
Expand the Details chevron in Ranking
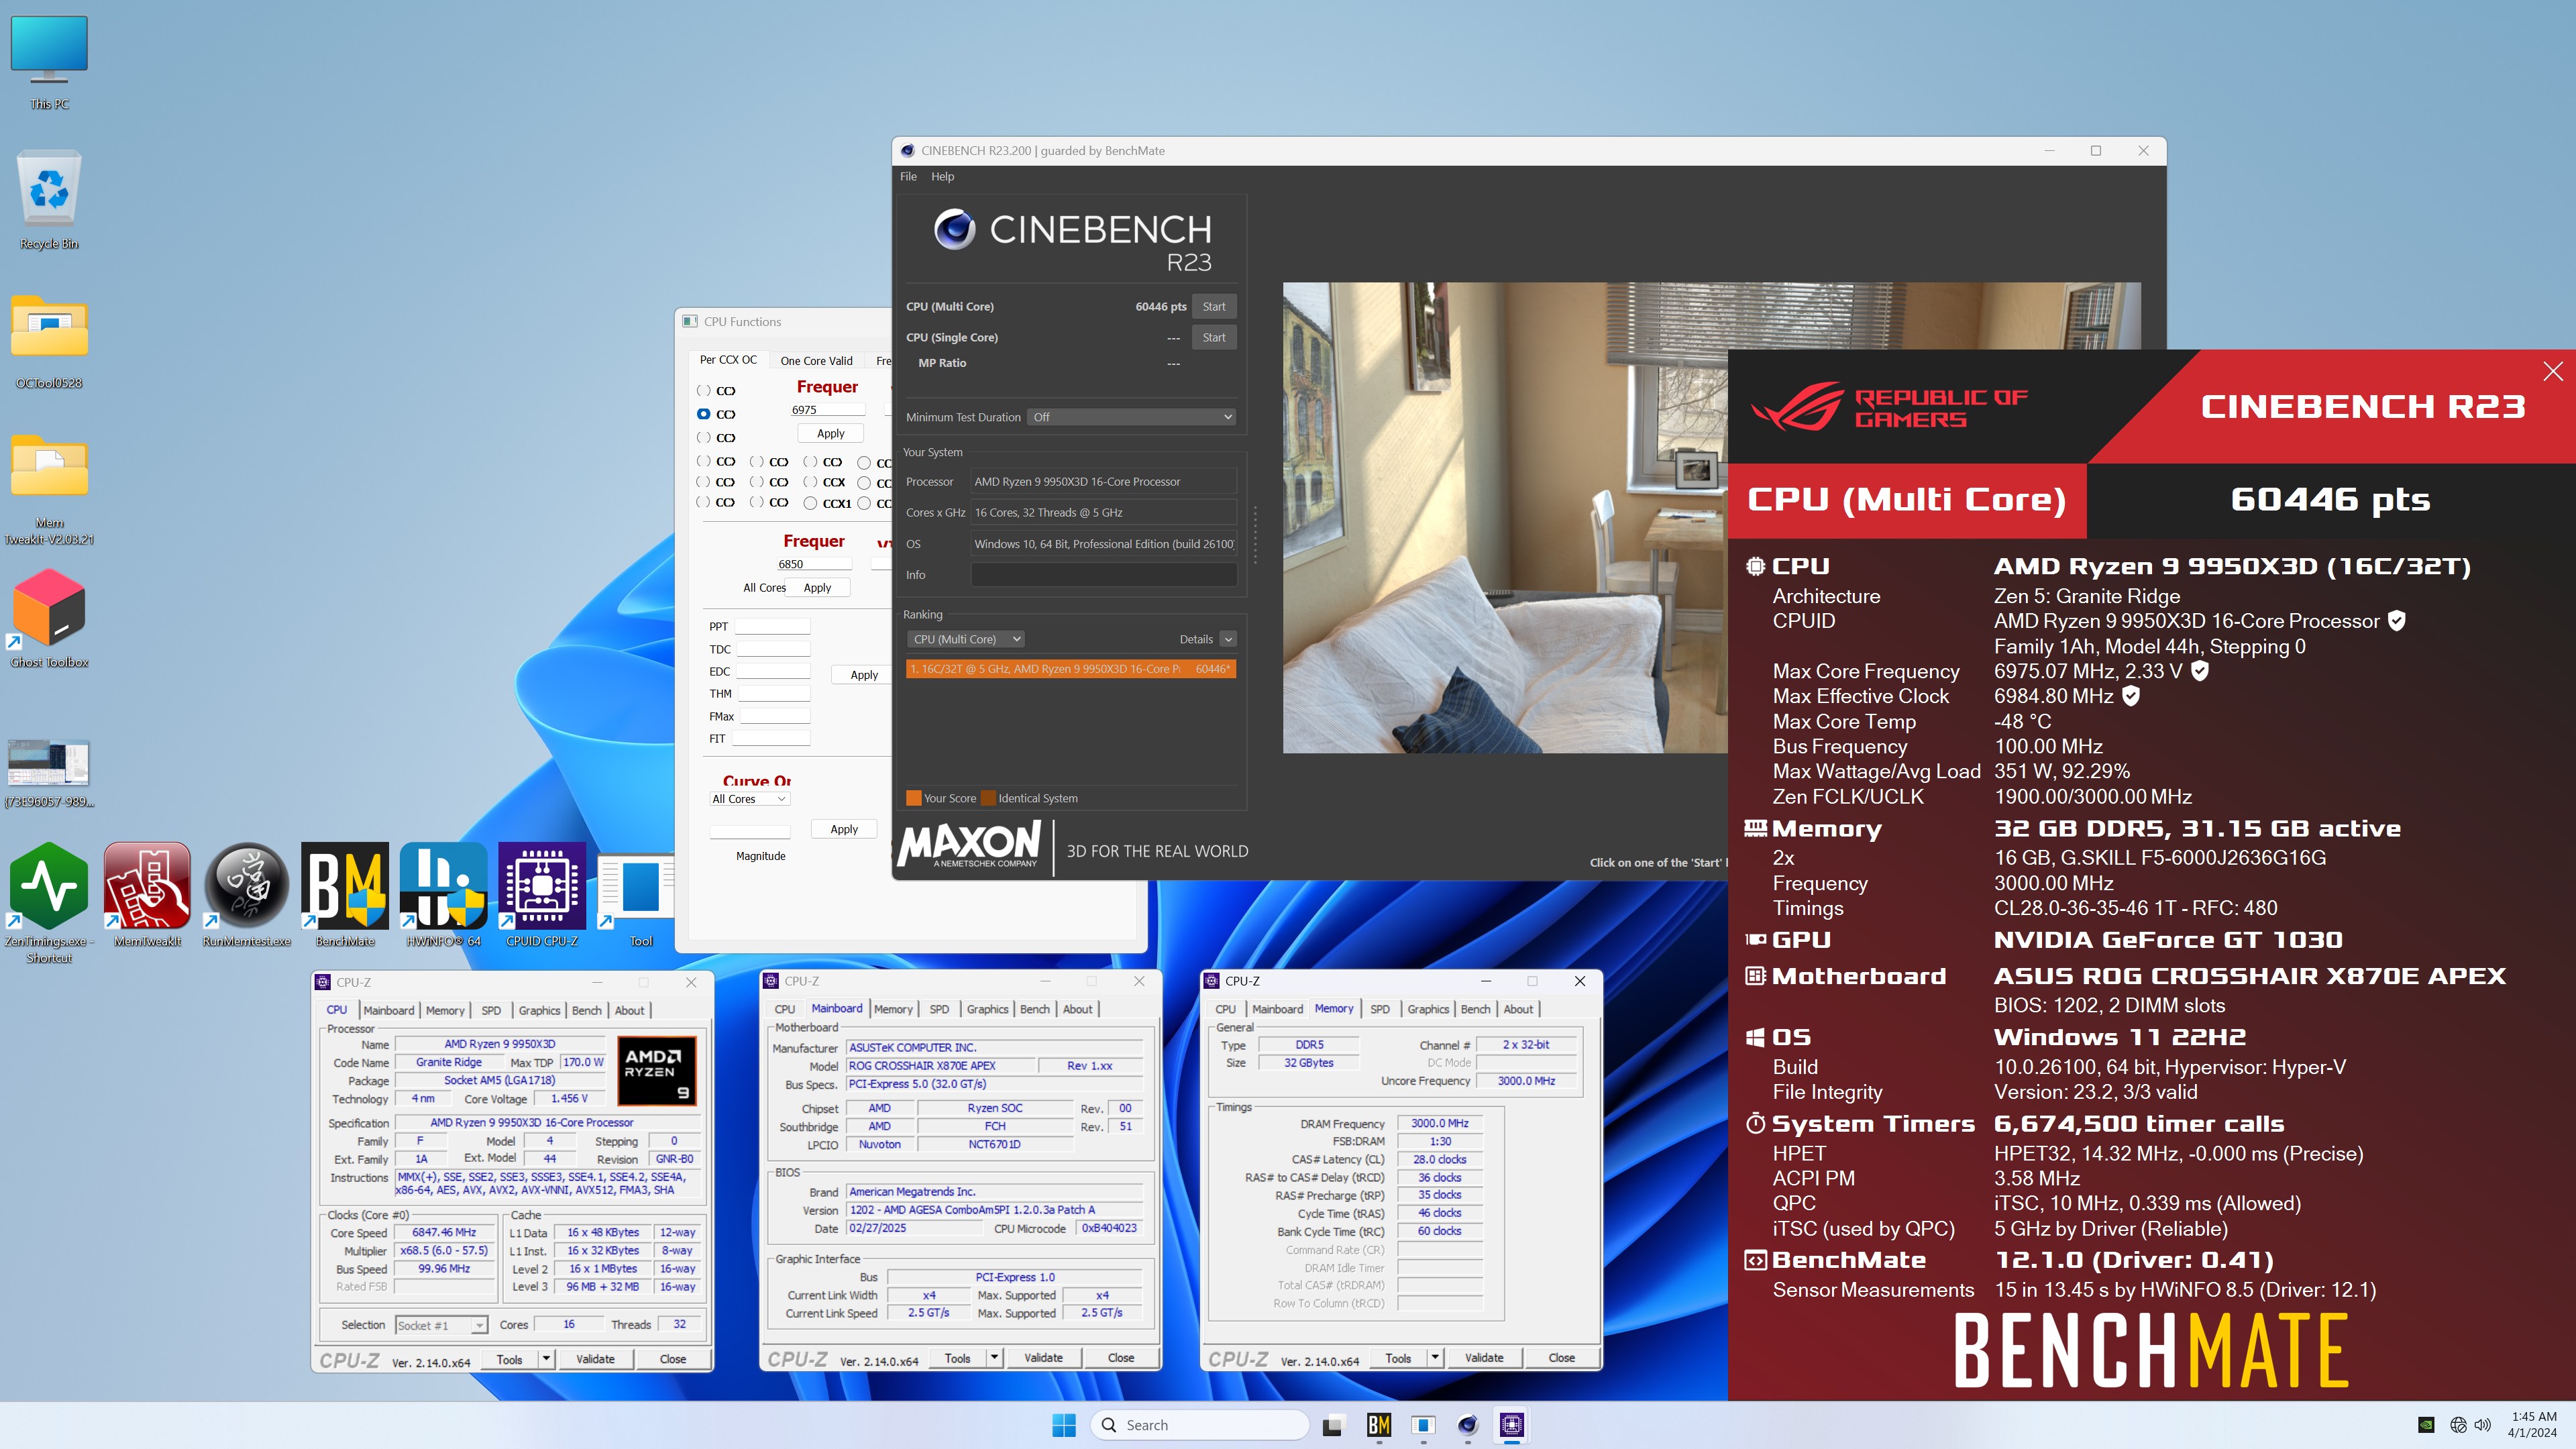[1228, 639]
